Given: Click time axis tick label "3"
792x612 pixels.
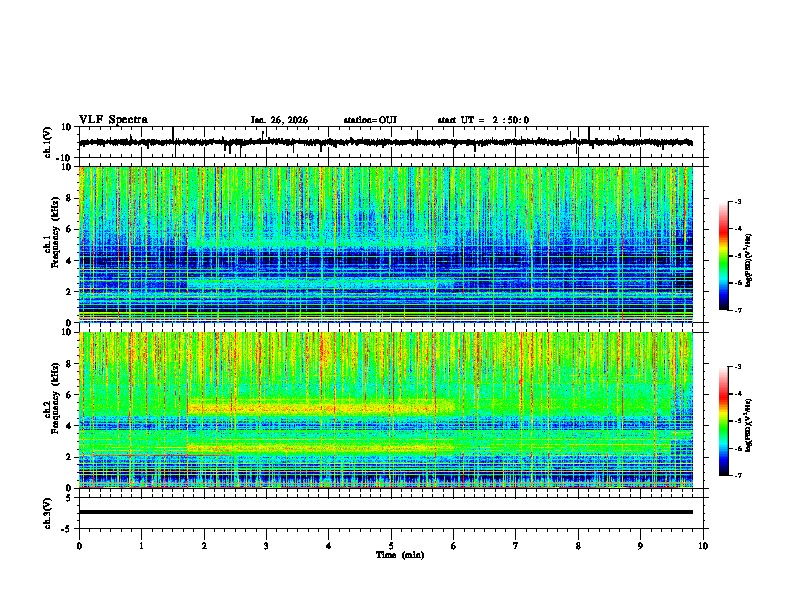Looking at the screenshot, I should pos(266,546).
